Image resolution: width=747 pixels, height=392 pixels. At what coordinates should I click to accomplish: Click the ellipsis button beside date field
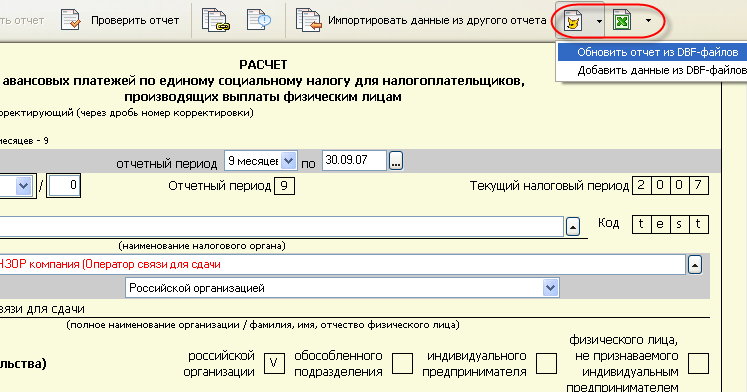[x=396, y=161]
